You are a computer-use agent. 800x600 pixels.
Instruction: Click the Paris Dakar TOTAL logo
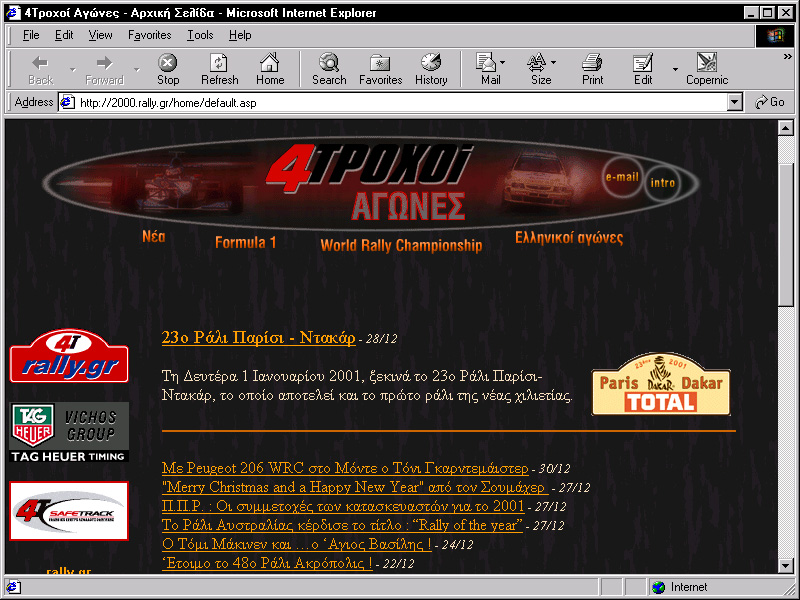[661, 384]
